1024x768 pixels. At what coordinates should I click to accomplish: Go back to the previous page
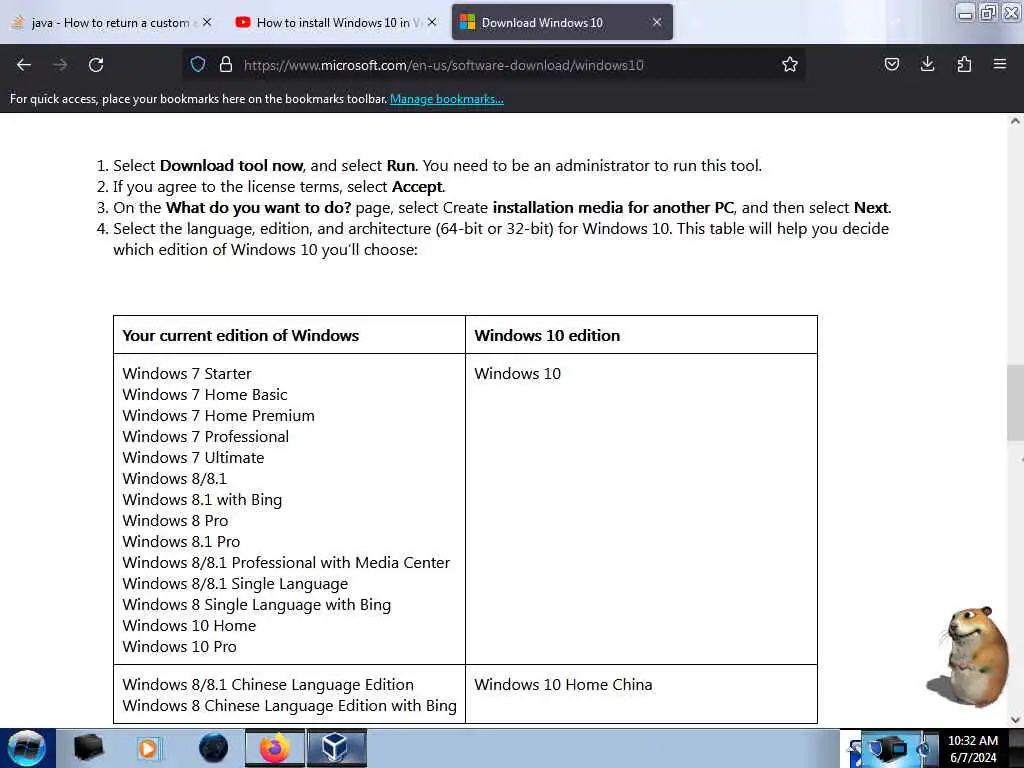[x=24, y=65]
